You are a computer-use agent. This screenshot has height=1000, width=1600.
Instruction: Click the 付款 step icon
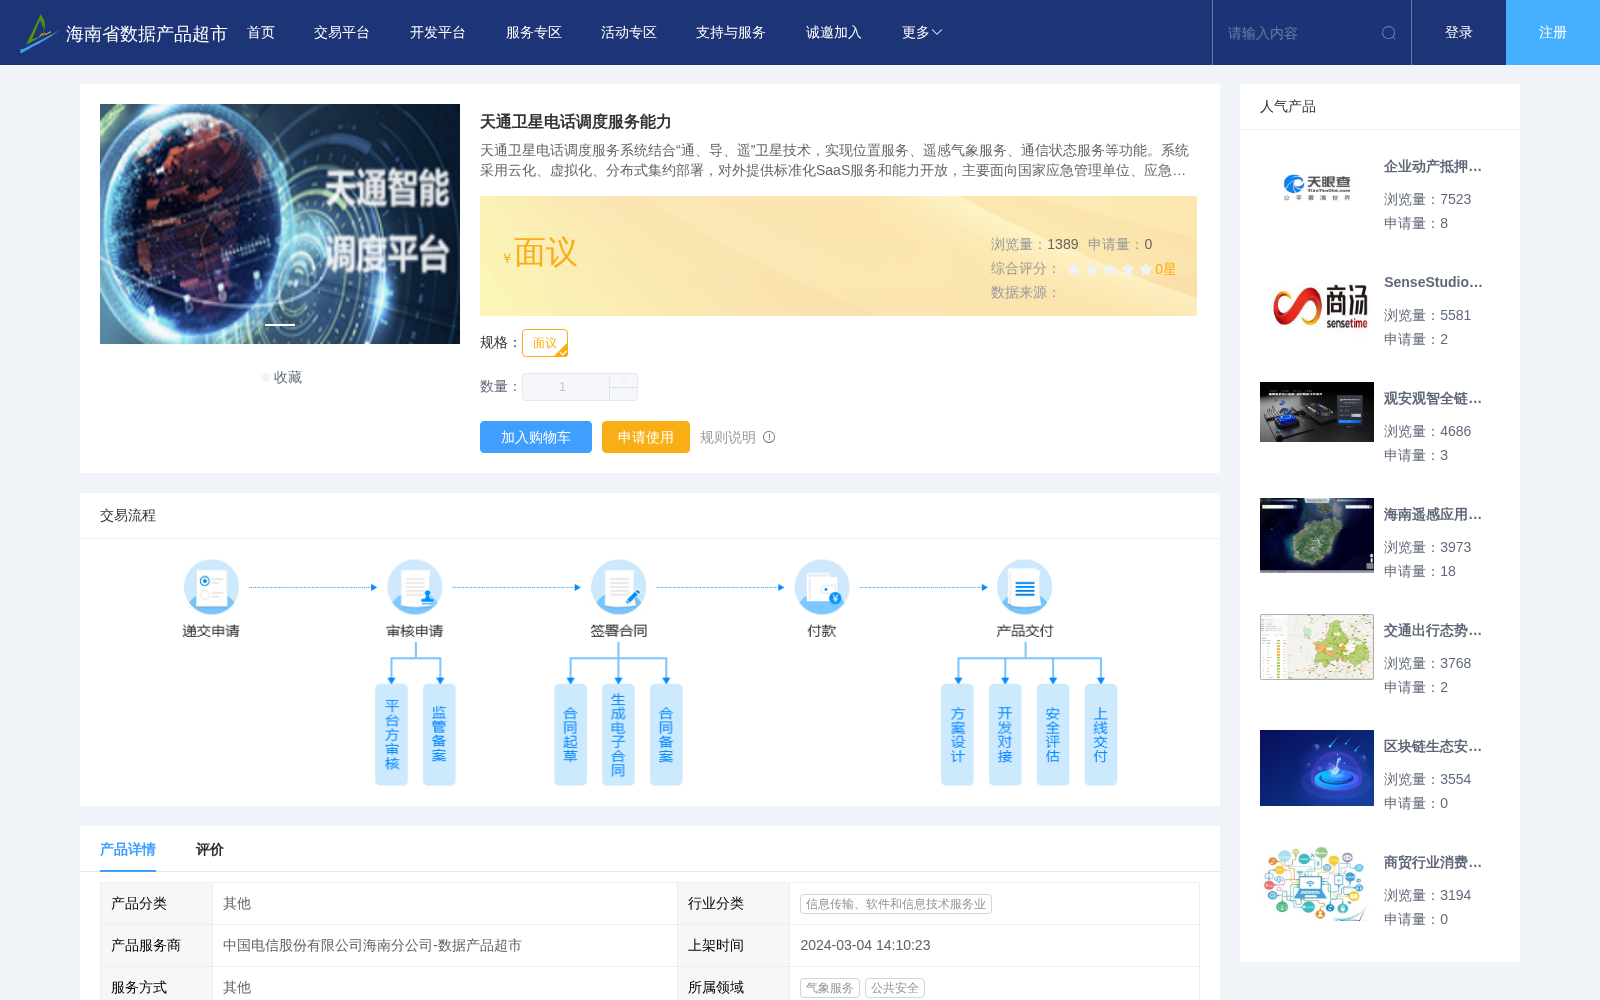pyautogui.click(x=822, y=587)
